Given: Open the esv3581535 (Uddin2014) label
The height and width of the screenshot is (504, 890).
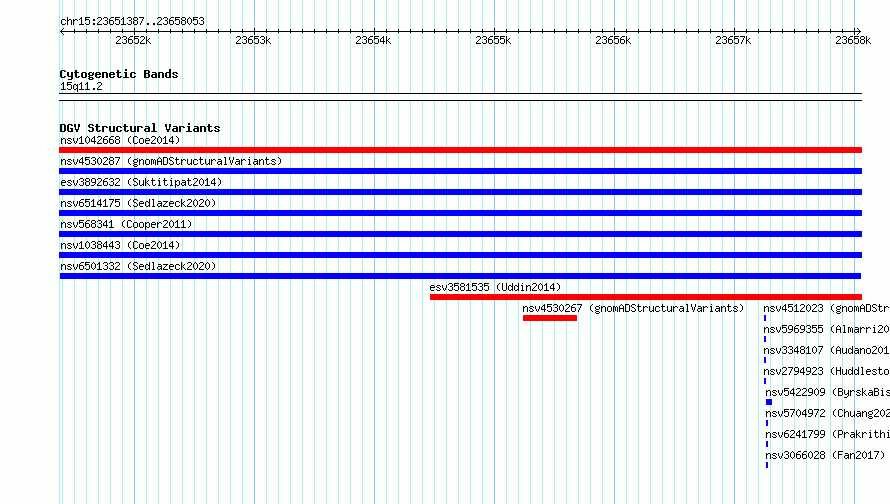Looking at the screenshot, I should [495, 287].
